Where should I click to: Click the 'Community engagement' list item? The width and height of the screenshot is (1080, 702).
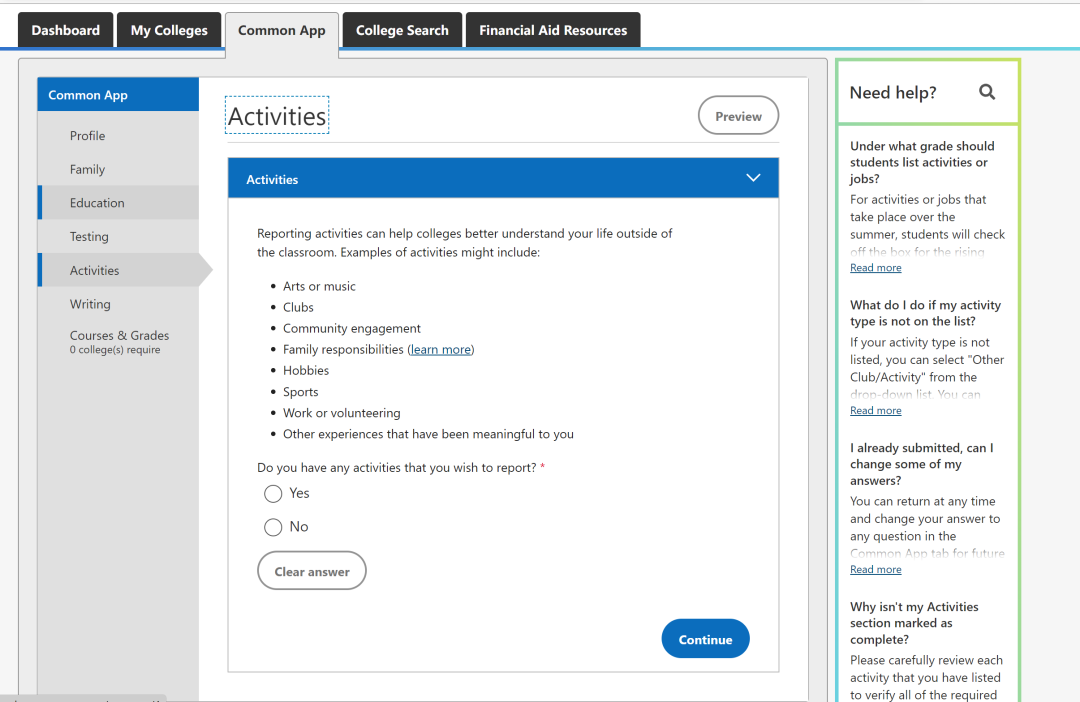pyautogui.click(x=351, y=329)
